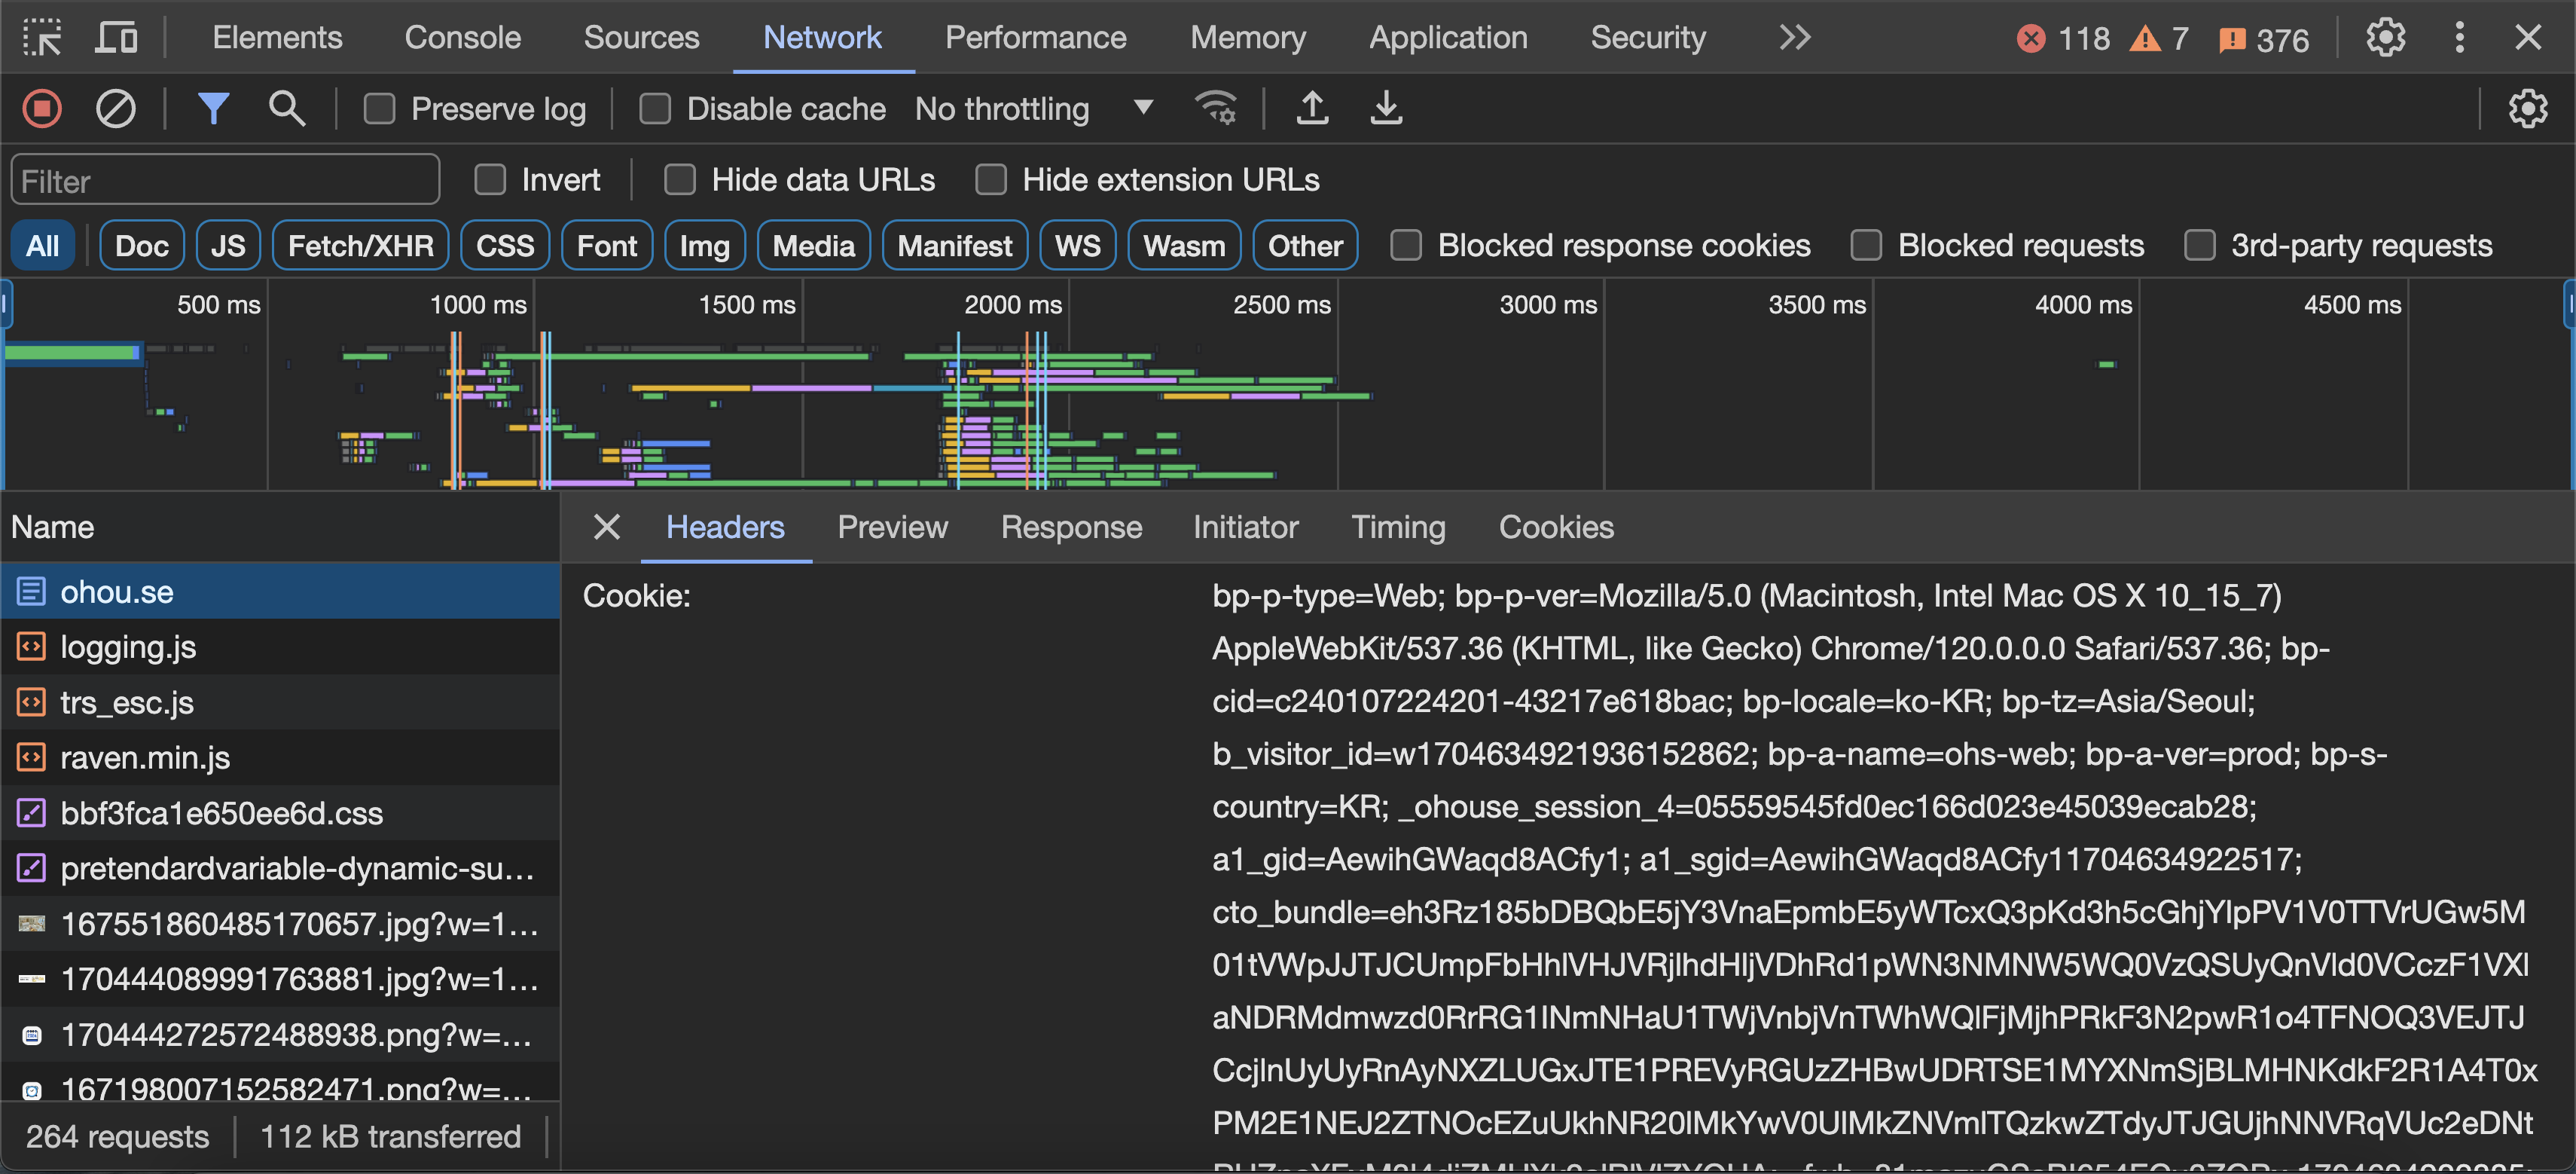Switch to the Console tab
This screenshot has width=2576, height=1174.
tap(462, 38)
